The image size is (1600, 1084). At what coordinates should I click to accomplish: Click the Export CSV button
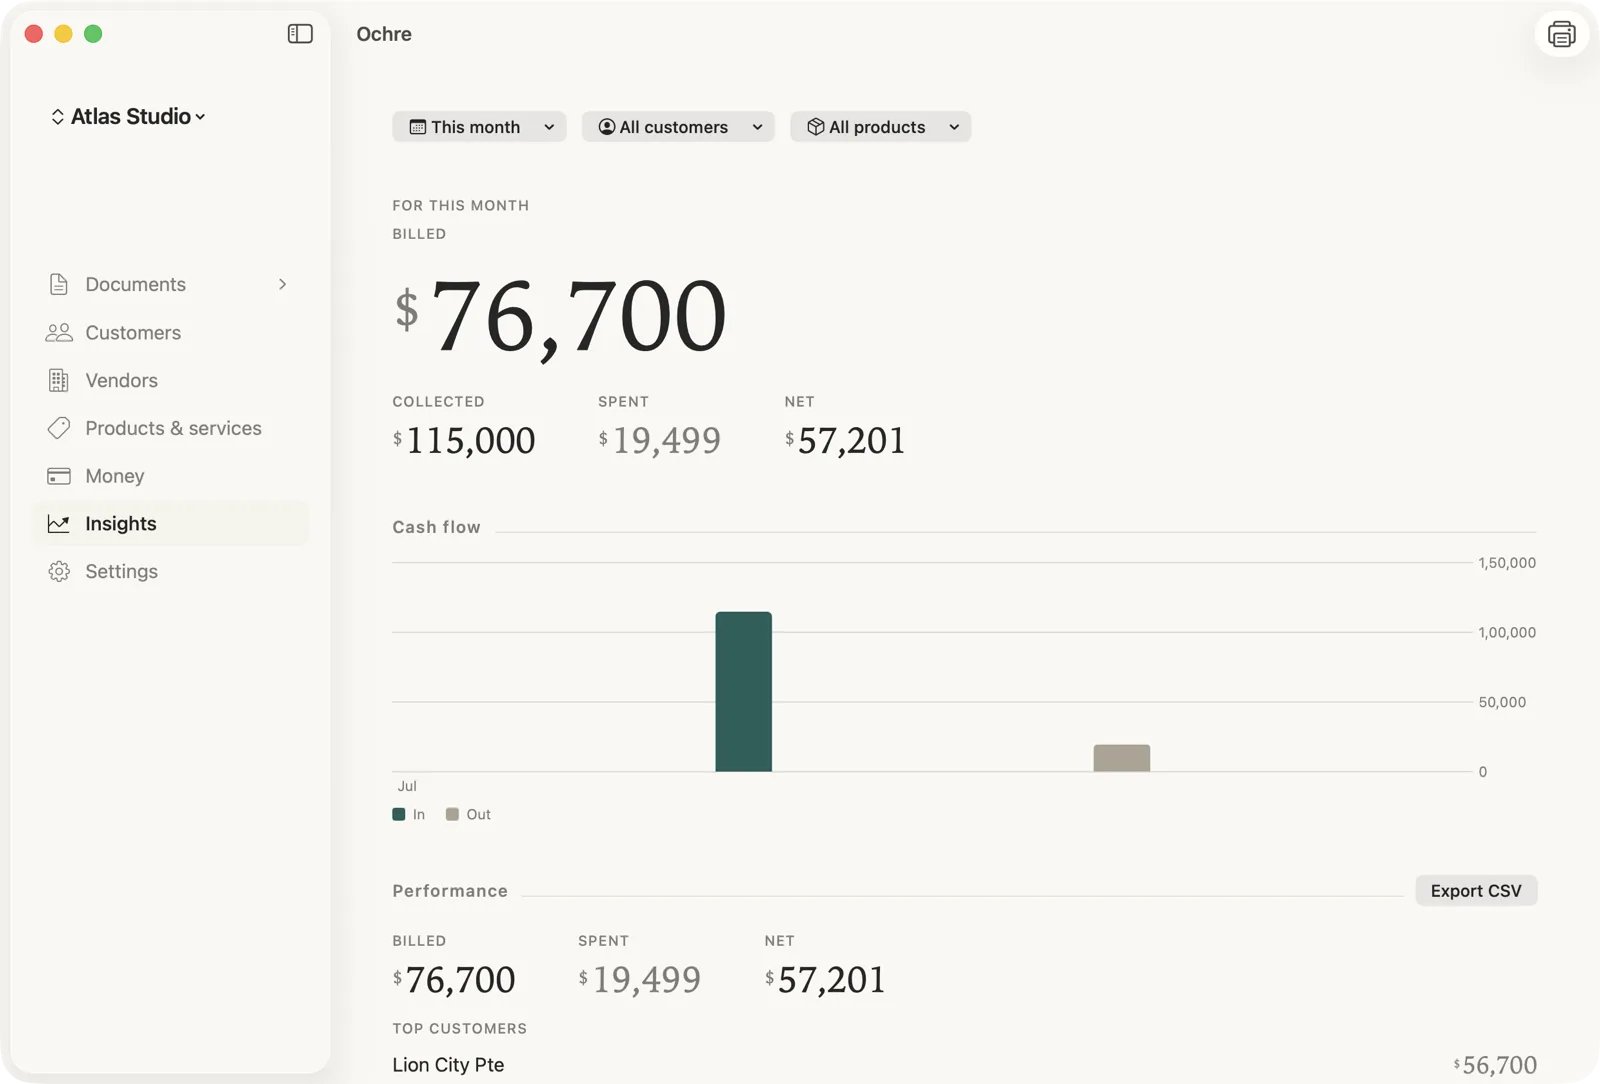[1476, 890]
